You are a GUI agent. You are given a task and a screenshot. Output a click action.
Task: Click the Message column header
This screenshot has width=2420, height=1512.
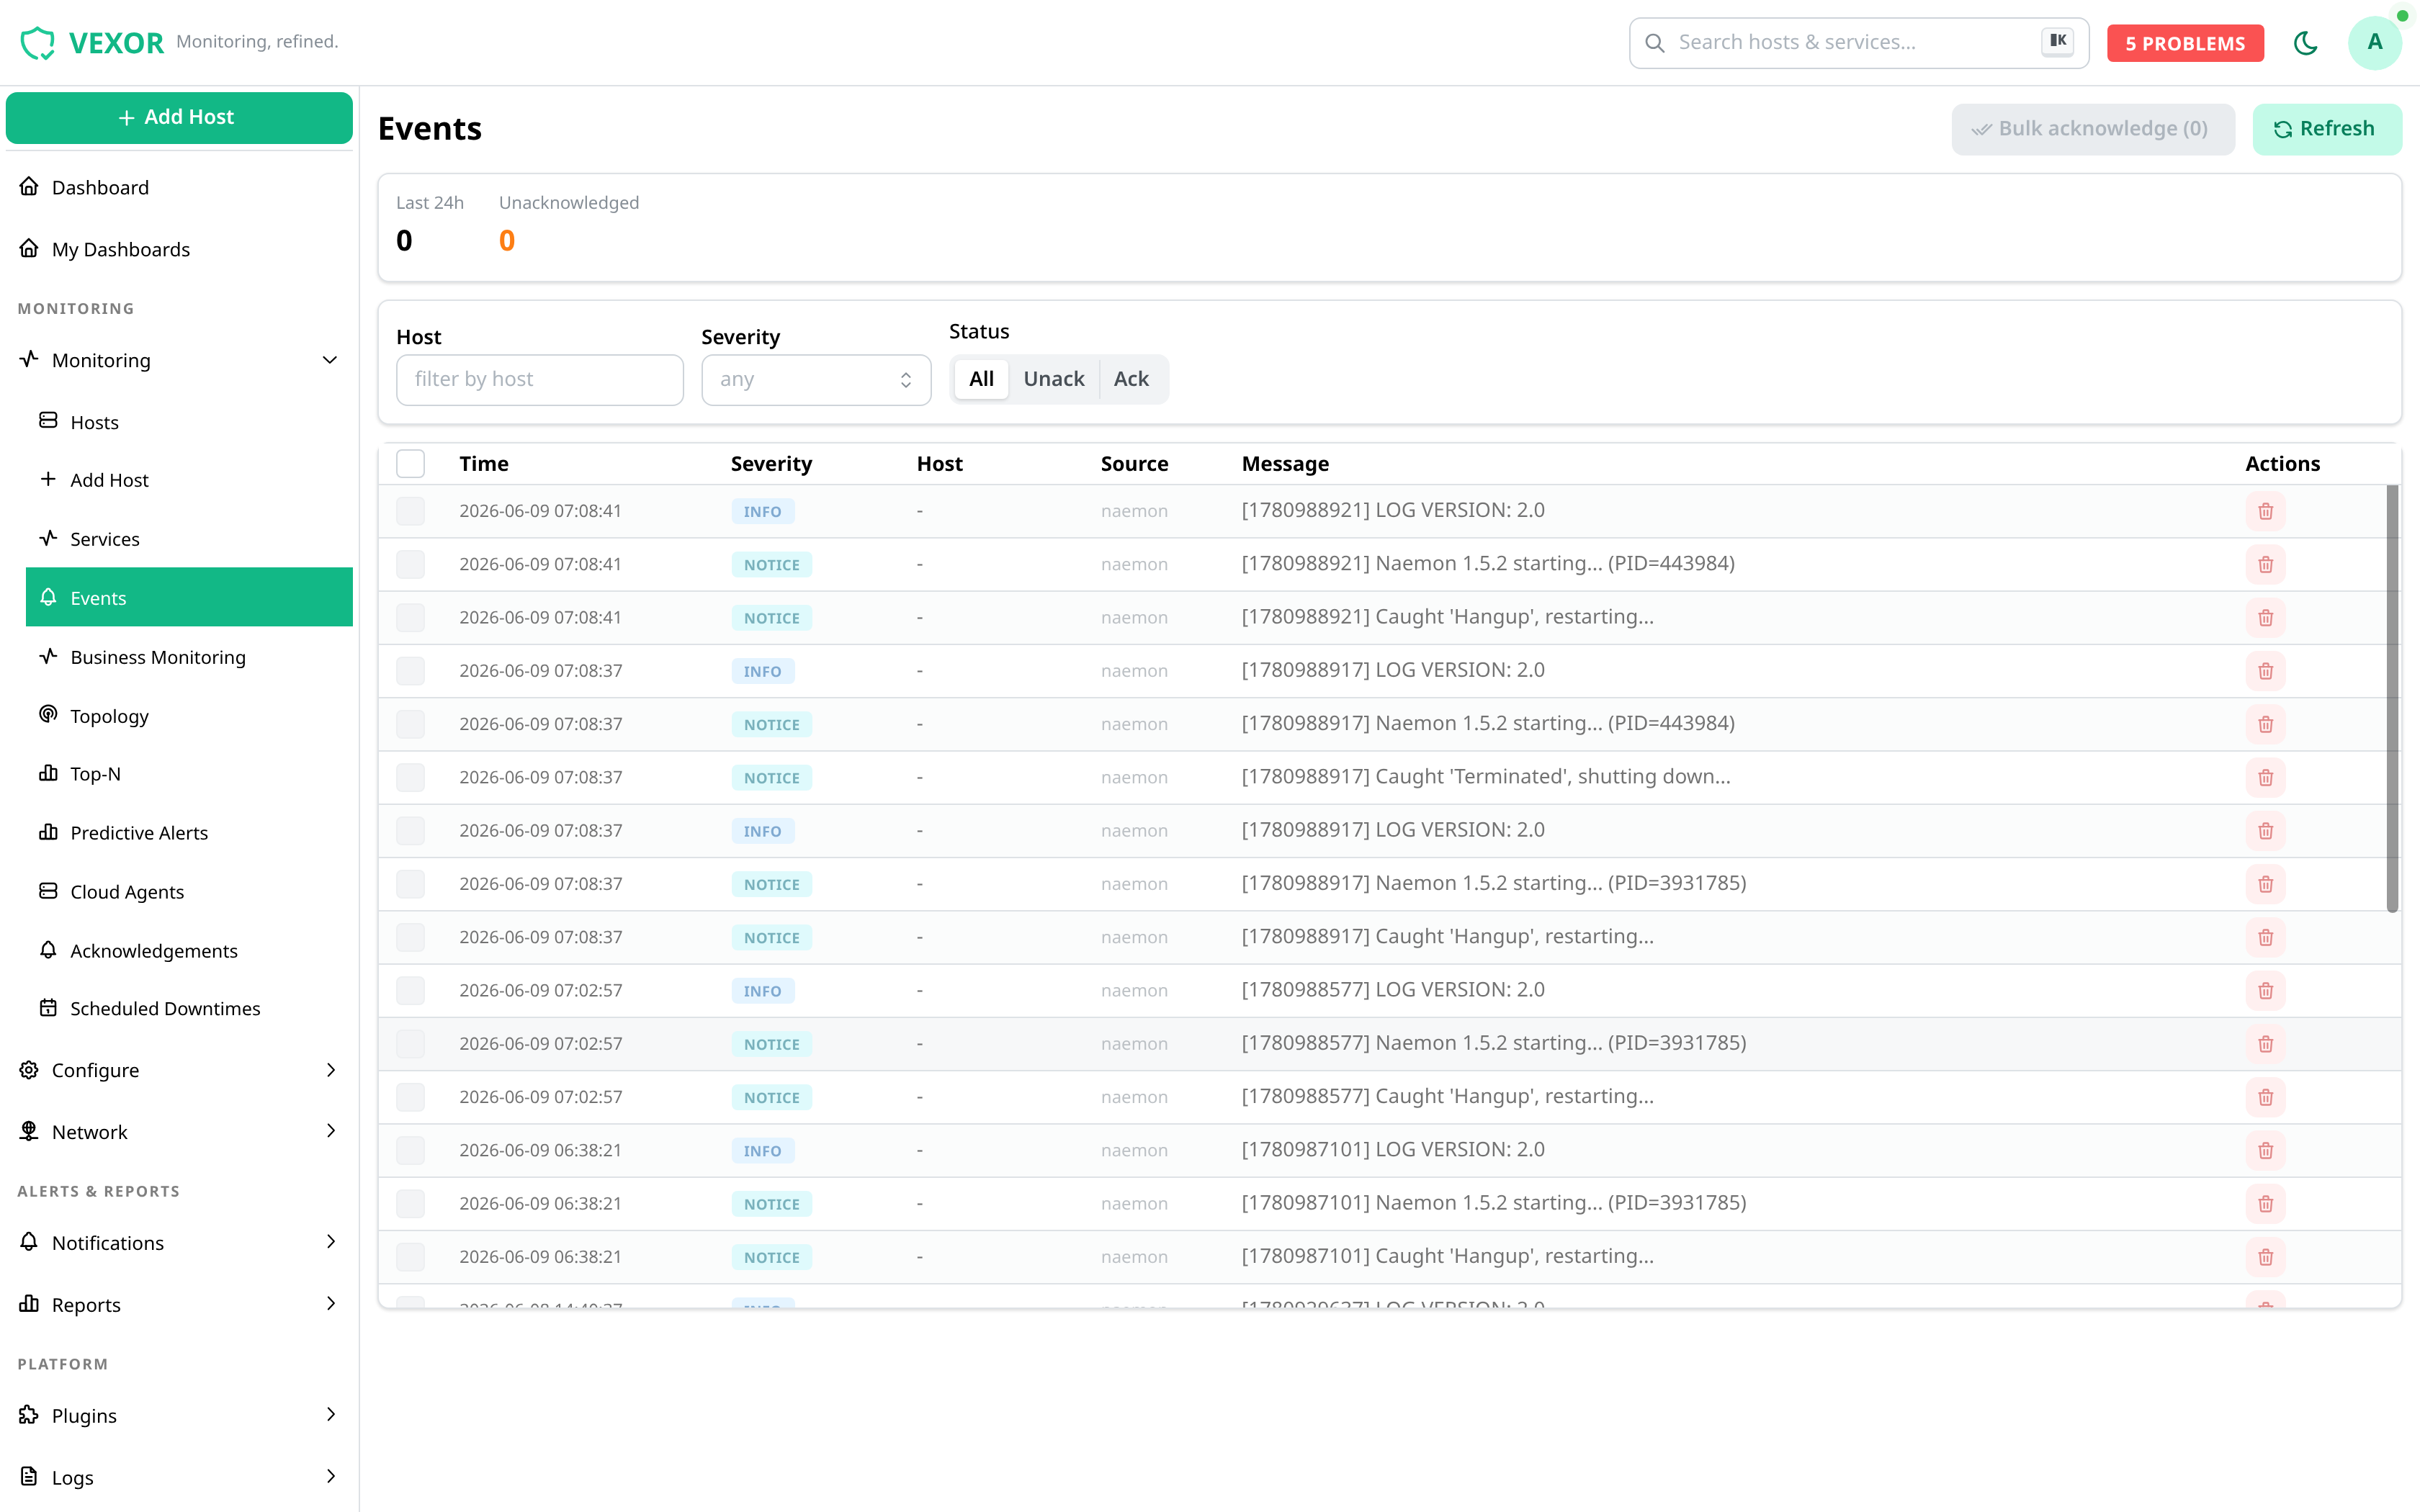[x=1285, y=464]
